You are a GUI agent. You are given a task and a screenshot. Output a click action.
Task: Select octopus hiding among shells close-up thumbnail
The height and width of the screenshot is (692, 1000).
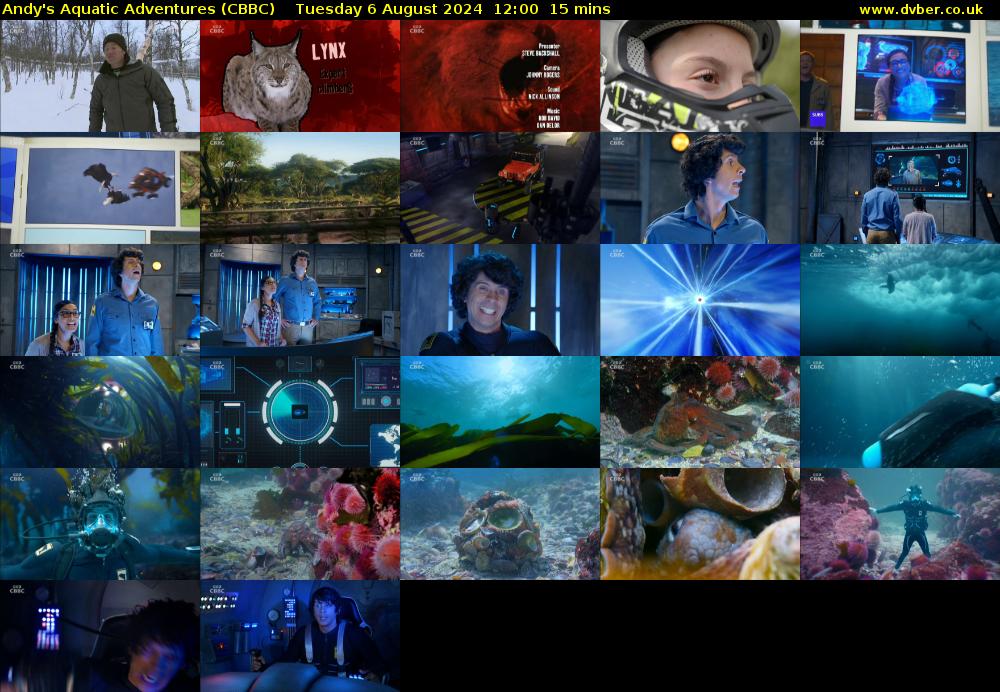(700, 524)
